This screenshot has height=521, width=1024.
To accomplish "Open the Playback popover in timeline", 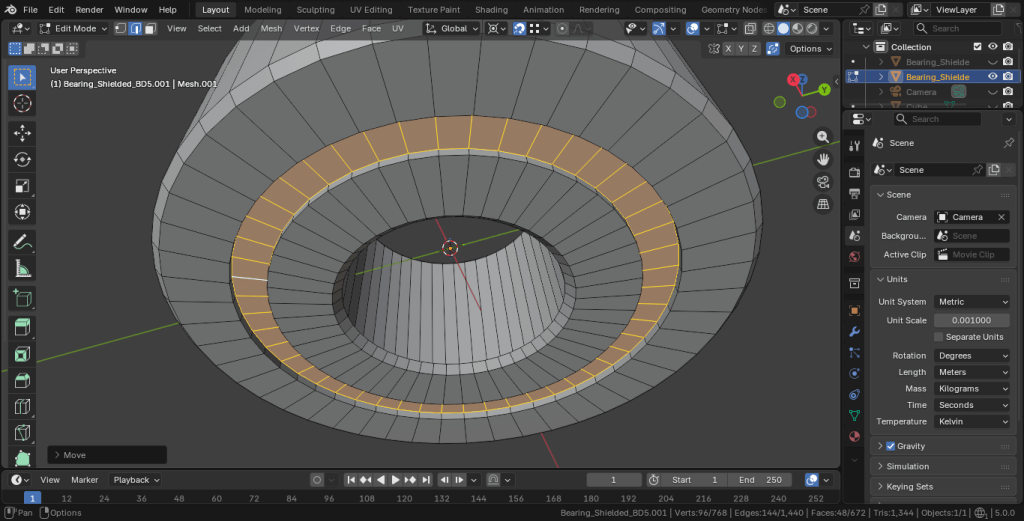I will 136,480.
